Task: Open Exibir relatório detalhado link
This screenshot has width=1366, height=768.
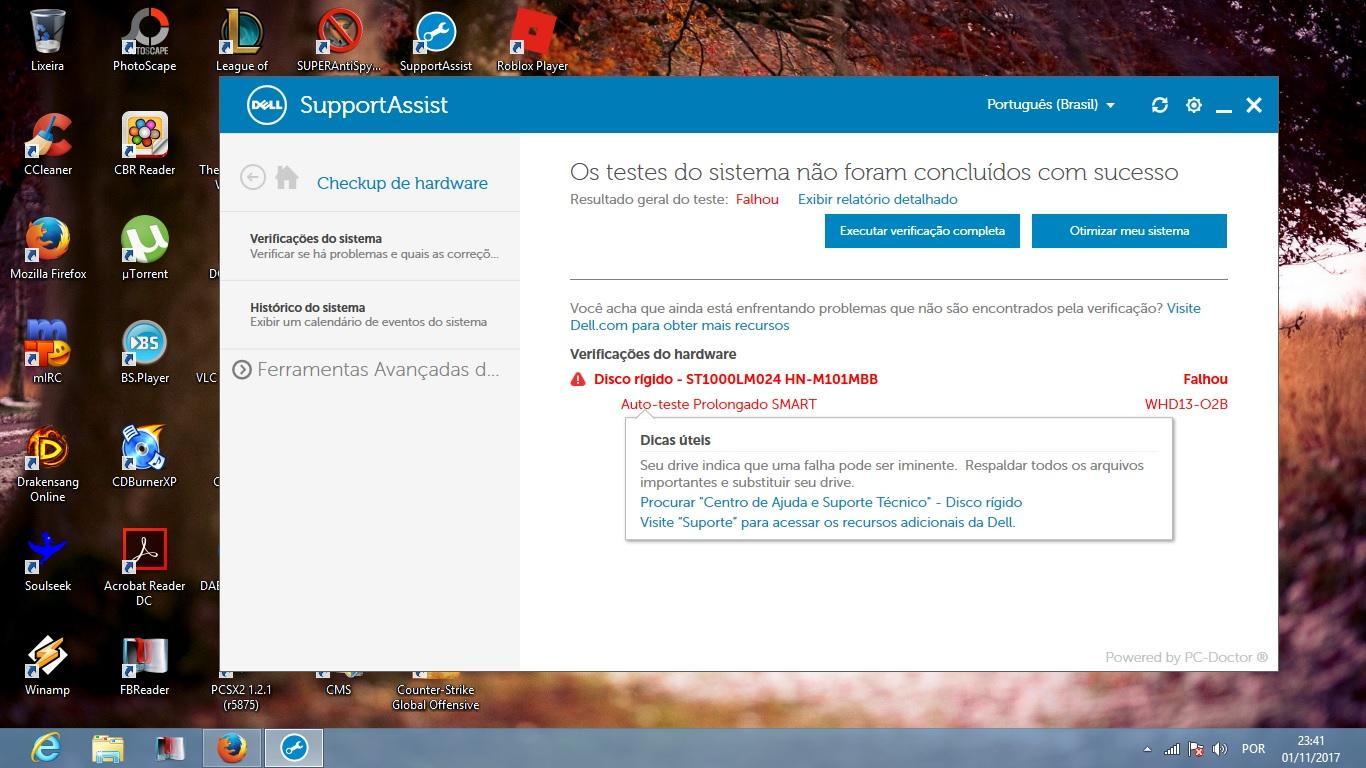Action: [x=877, y=199]
